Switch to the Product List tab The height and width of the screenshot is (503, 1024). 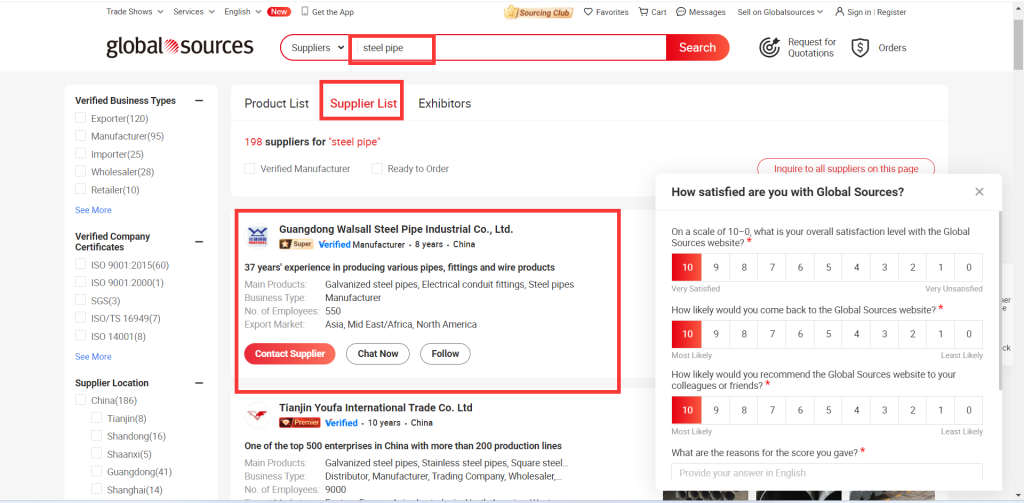point(276,103)
